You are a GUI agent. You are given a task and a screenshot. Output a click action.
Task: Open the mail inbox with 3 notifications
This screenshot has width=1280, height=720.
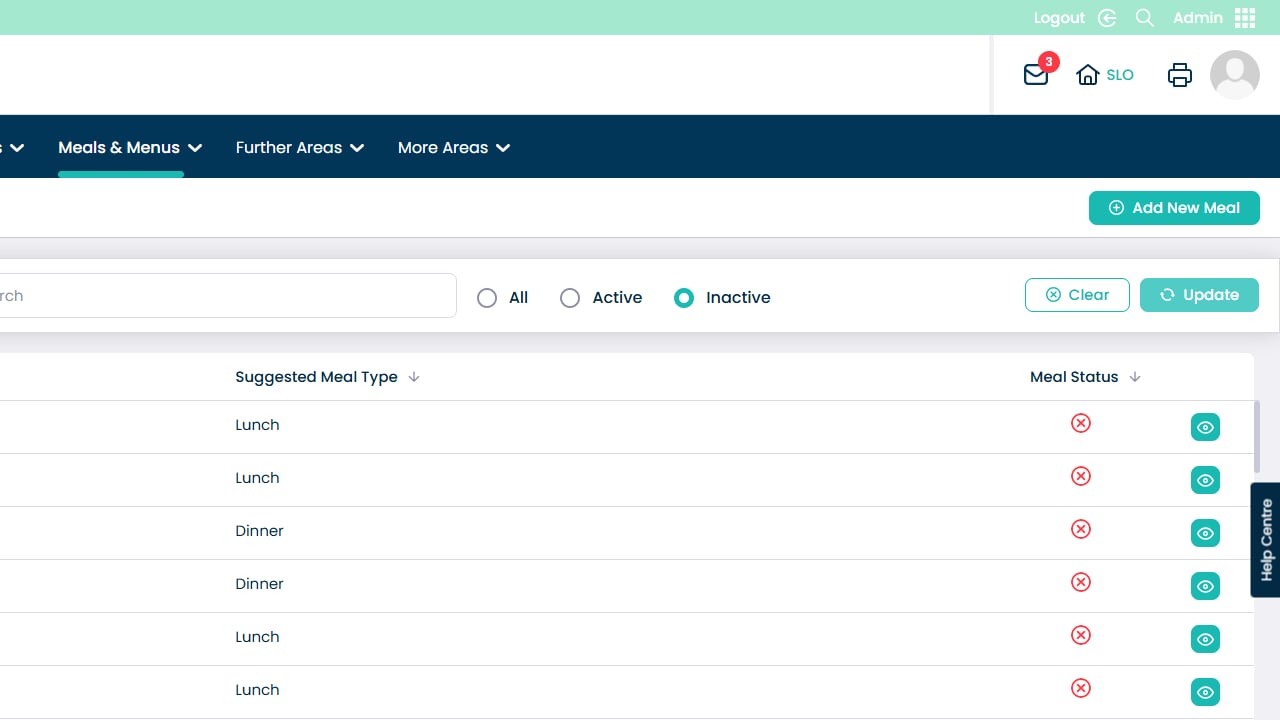[x=1036, y=75]
